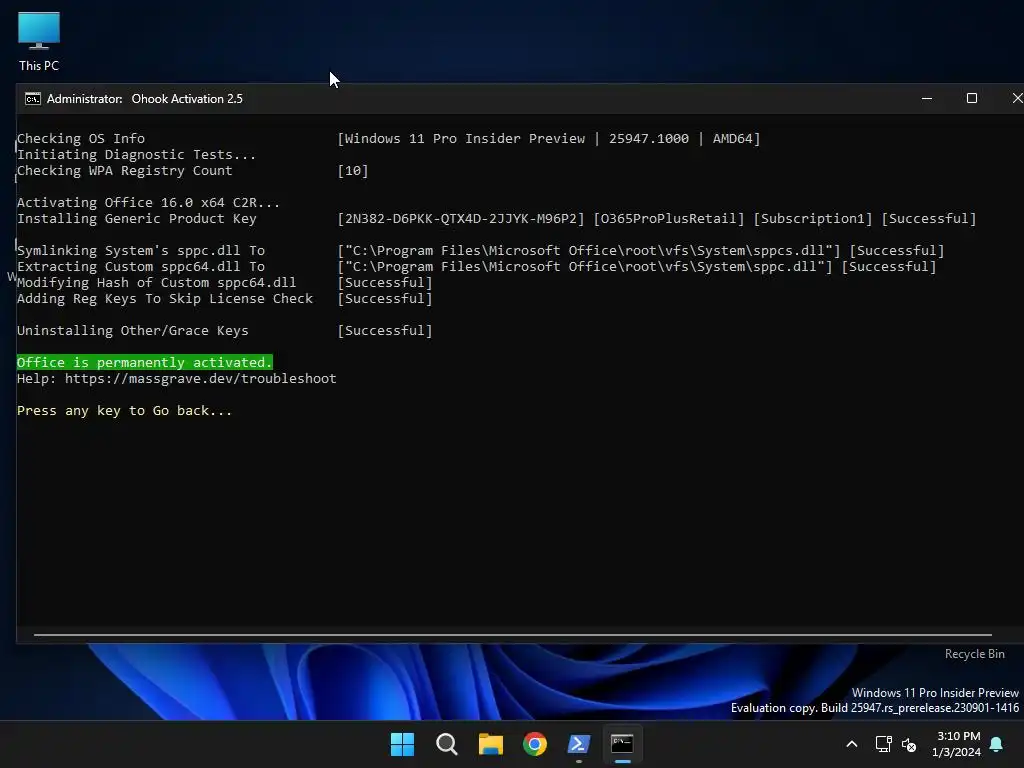Screen dimensions: 1024x768
Task: Open the Windows Start menu
Action: [402, 744]
